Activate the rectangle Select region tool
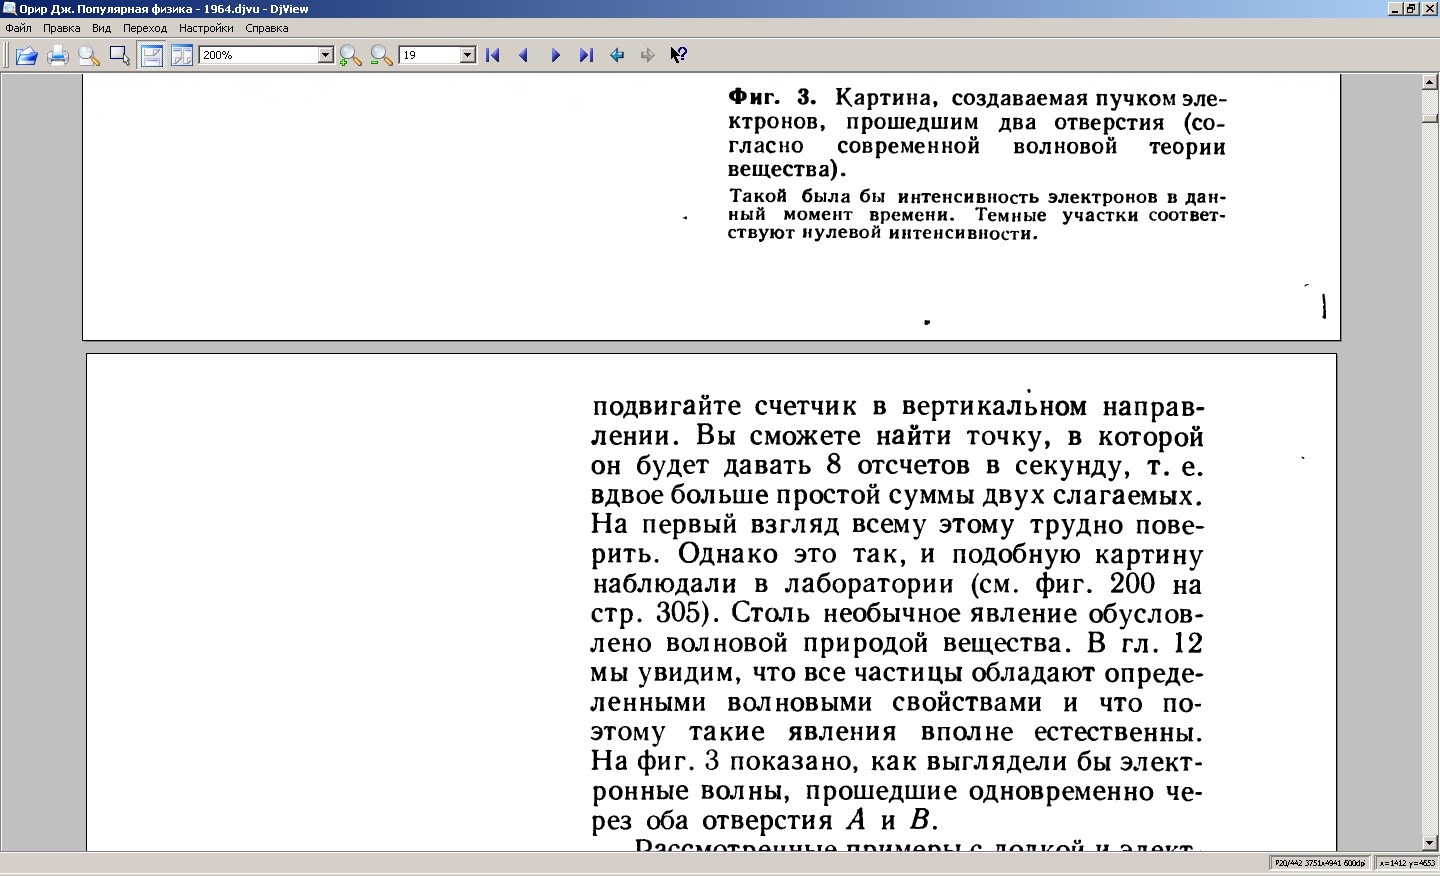 pyautogui.click(x=120, y=56)
